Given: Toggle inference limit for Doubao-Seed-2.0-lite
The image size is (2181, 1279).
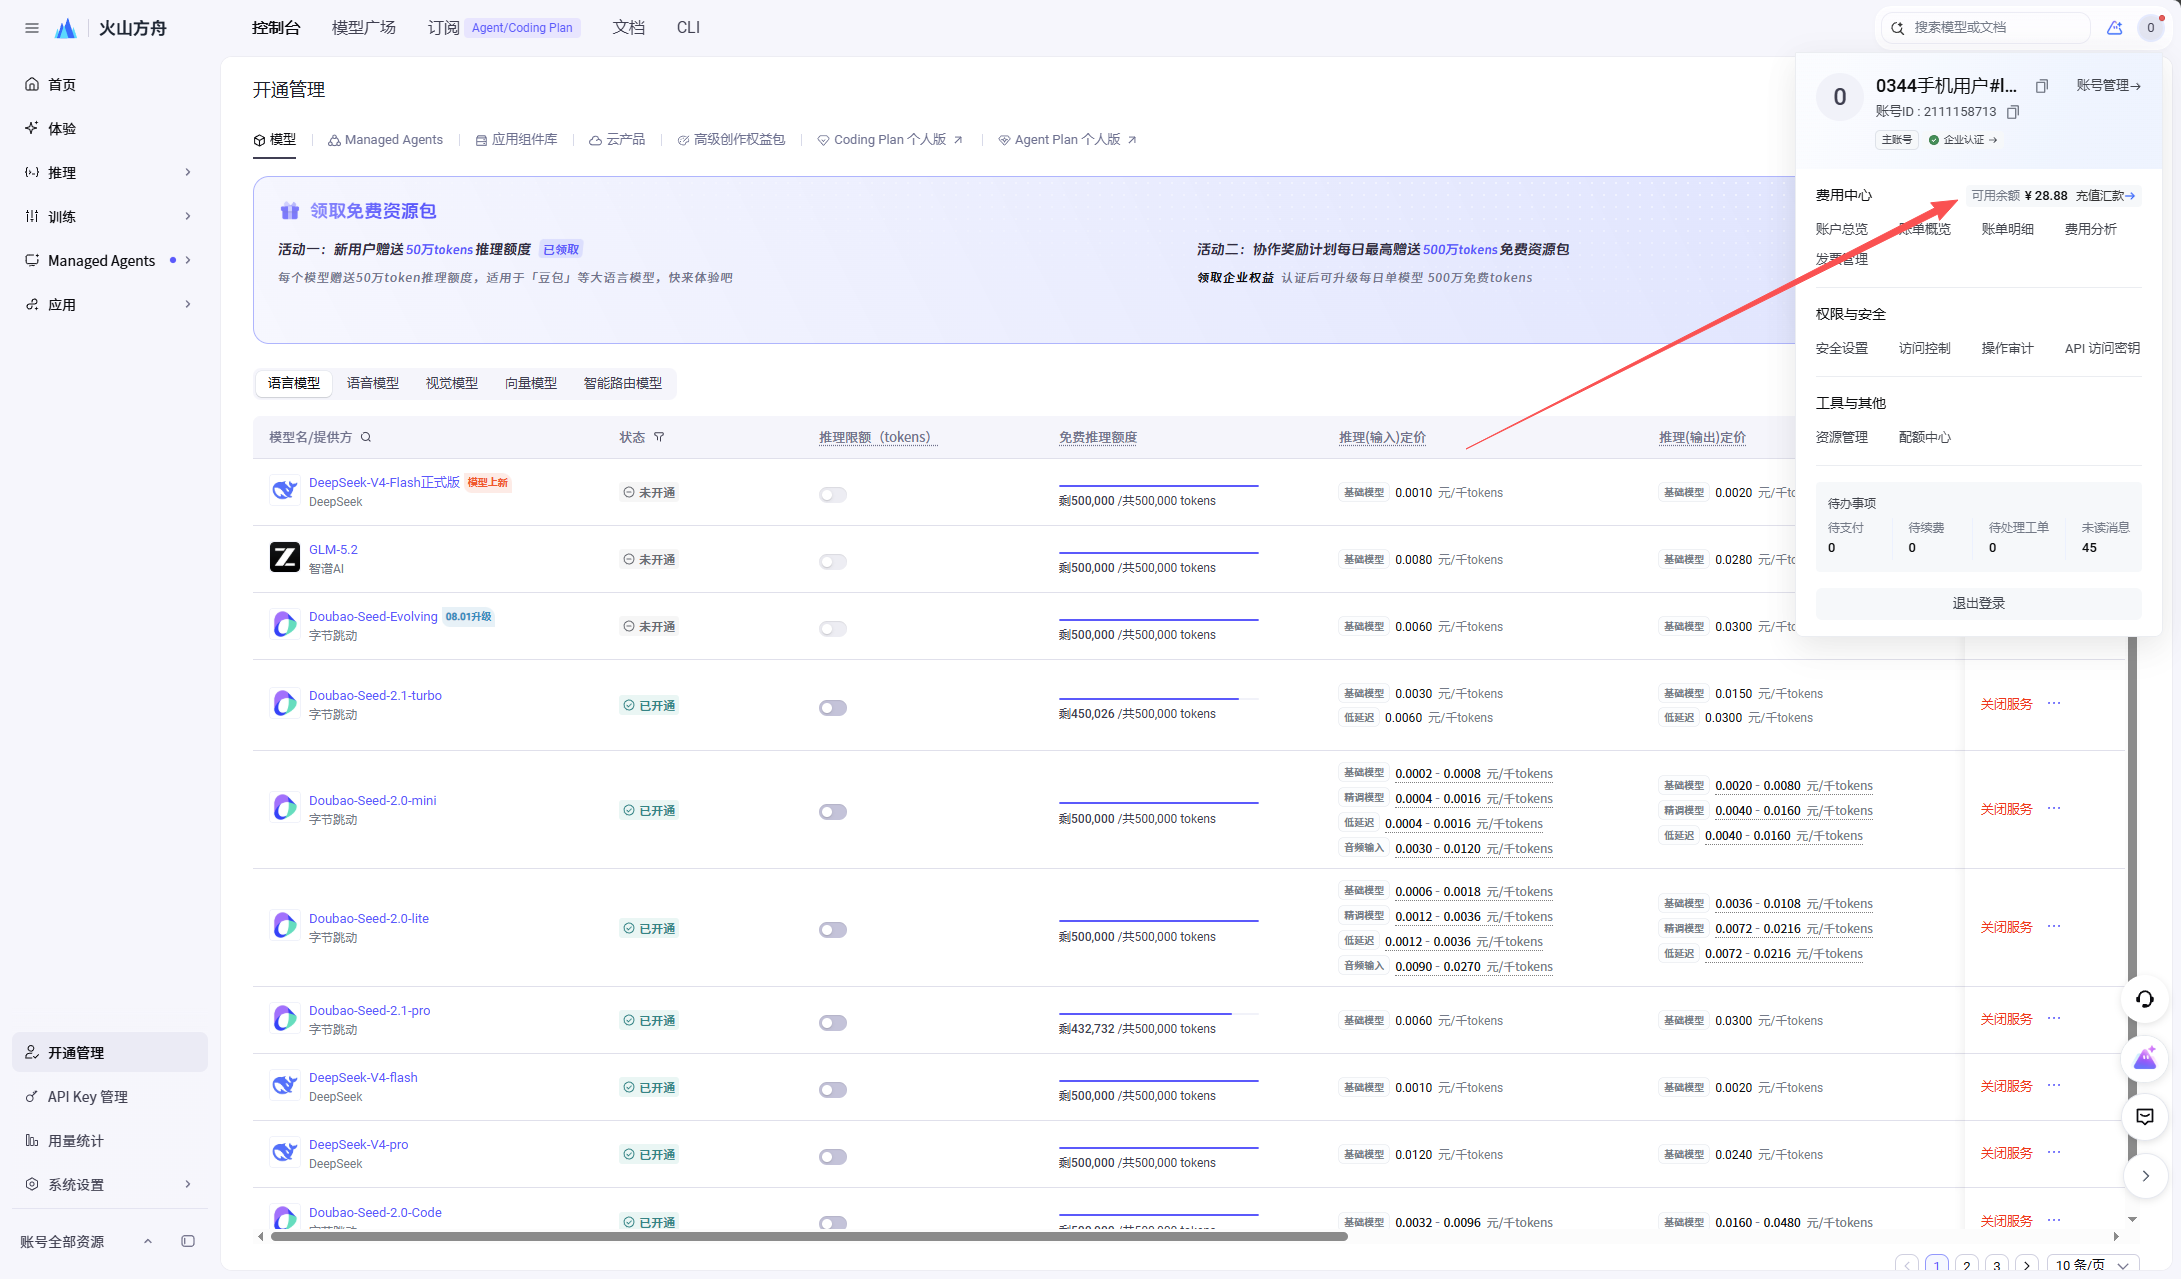Looking at the screenshot, I should [x=833, y=930].
